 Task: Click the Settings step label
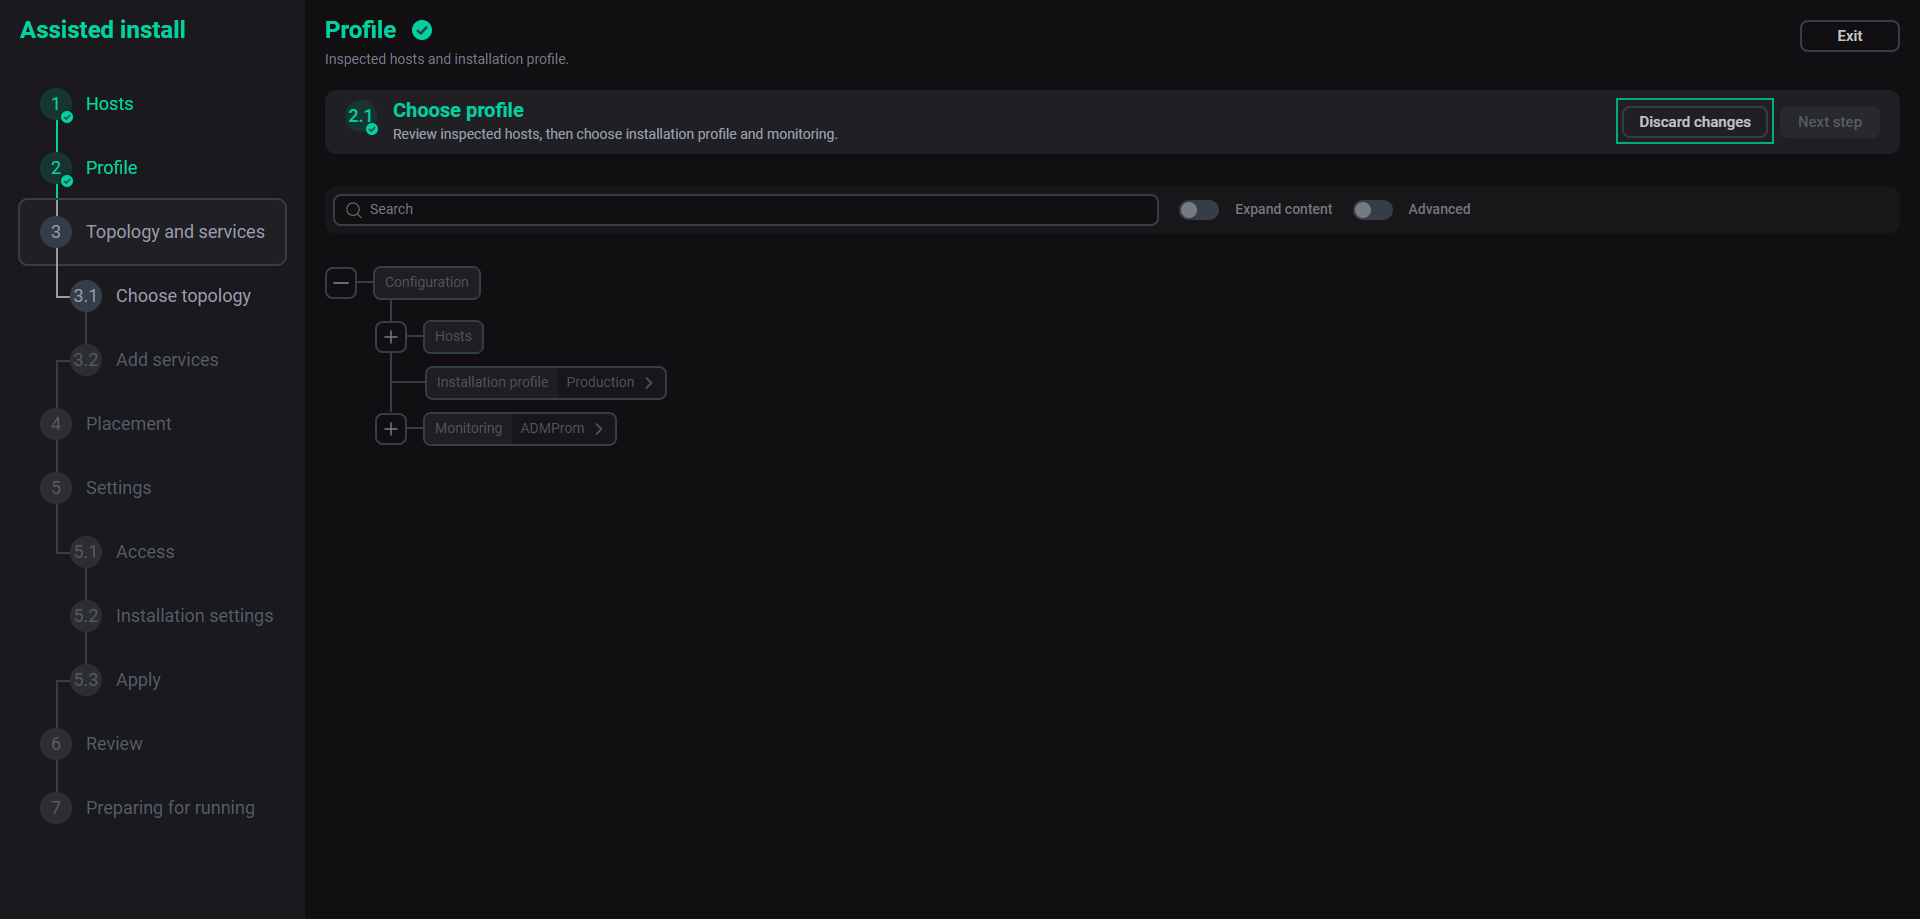pos(118,488)
